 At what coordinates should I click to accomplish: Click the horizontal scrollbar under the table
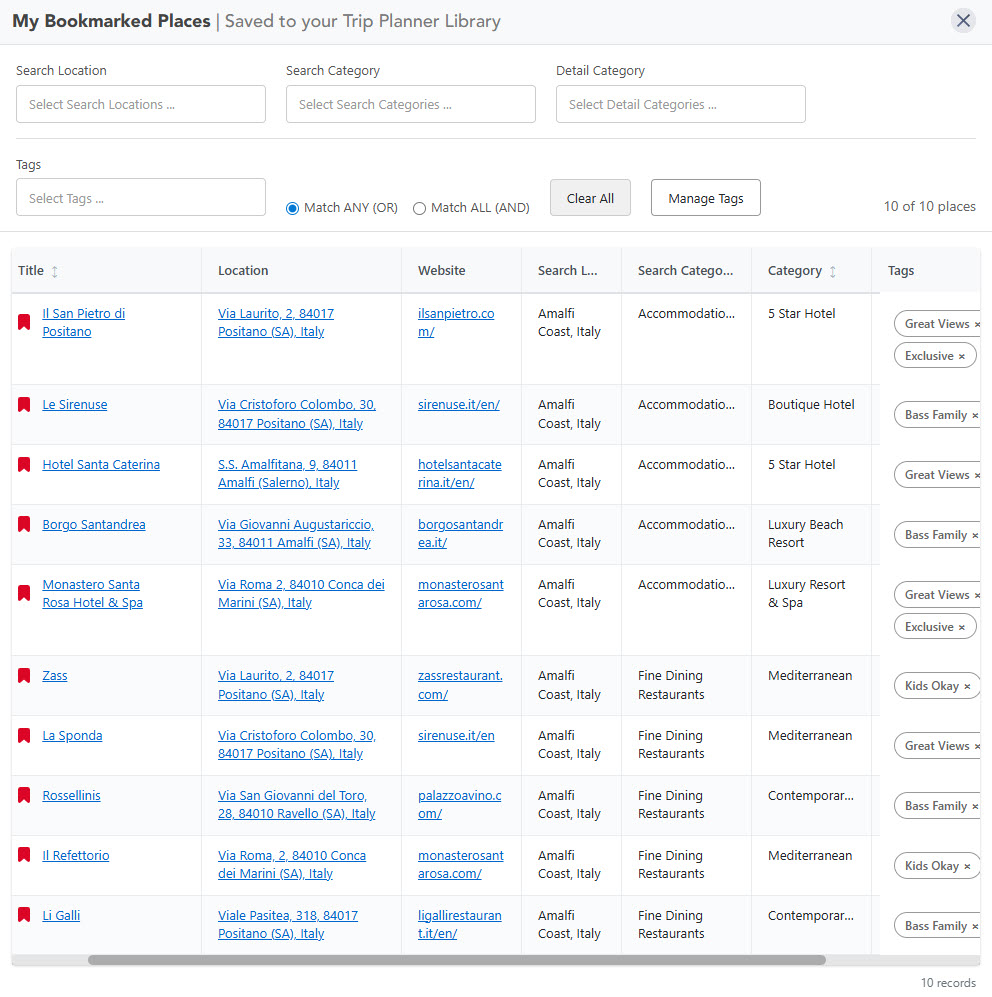click(456, 960)
